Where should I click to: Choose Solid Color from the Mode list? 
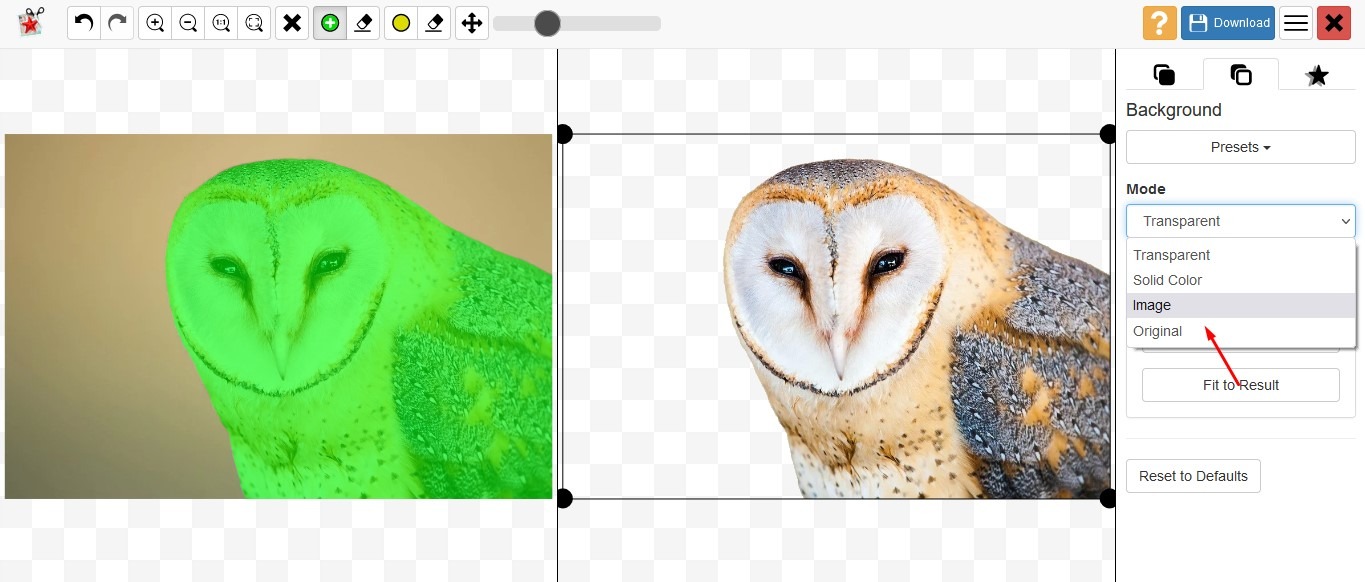pos(1241,280)
